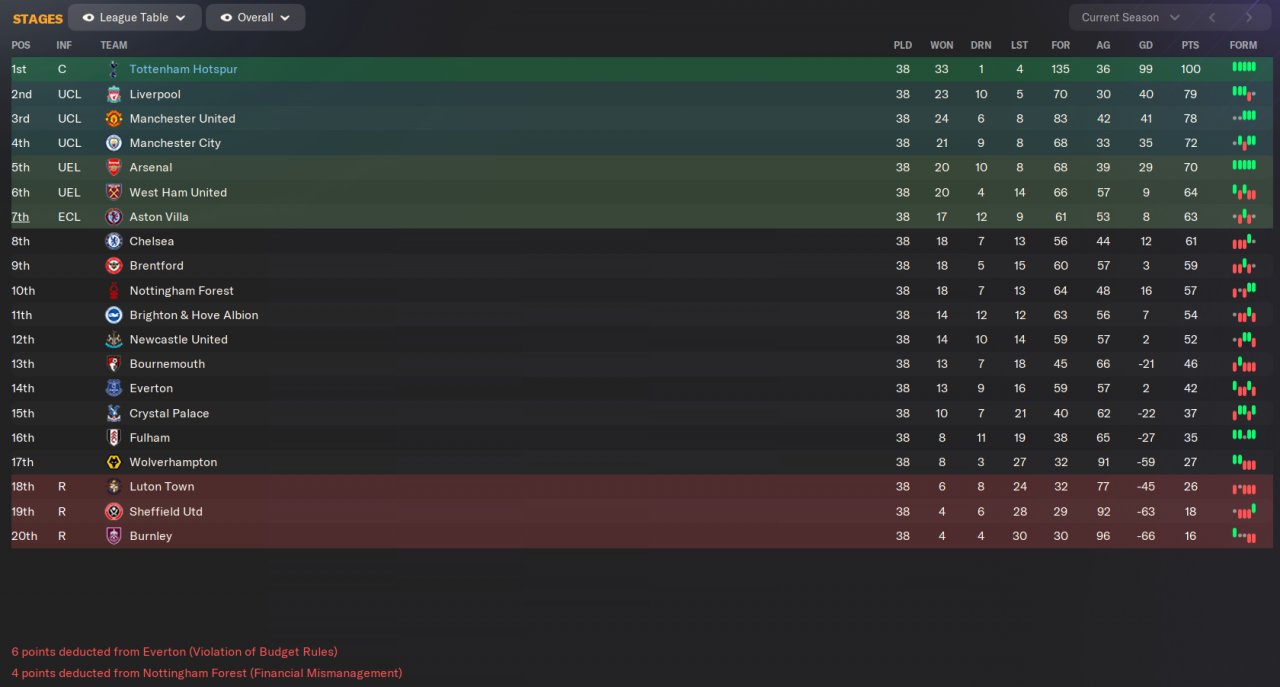The height and width of the screenshot is (687, 1280).
Task: Open the League Table view dropdown
Action: (x=135, y=18)
